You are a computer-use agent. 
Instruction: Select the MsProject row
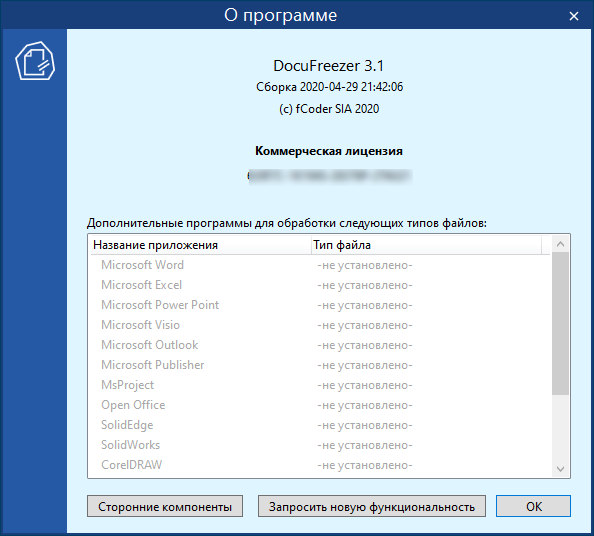pyautogui.click(x=320, y=385)
